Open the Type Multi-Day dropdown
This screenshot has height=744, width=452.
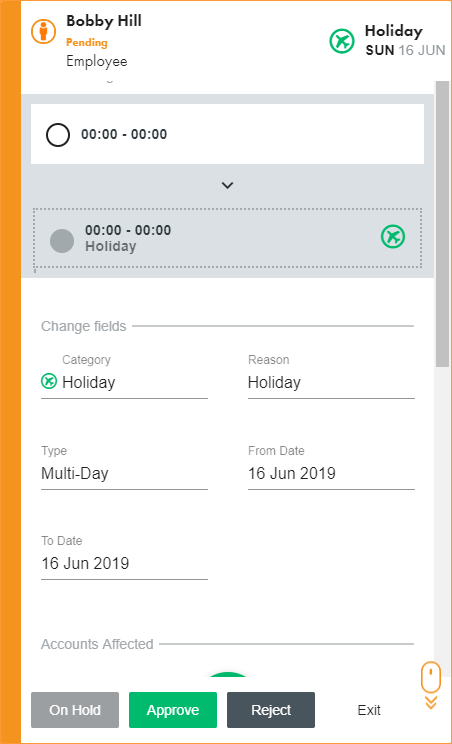click(x=124, y=474)
